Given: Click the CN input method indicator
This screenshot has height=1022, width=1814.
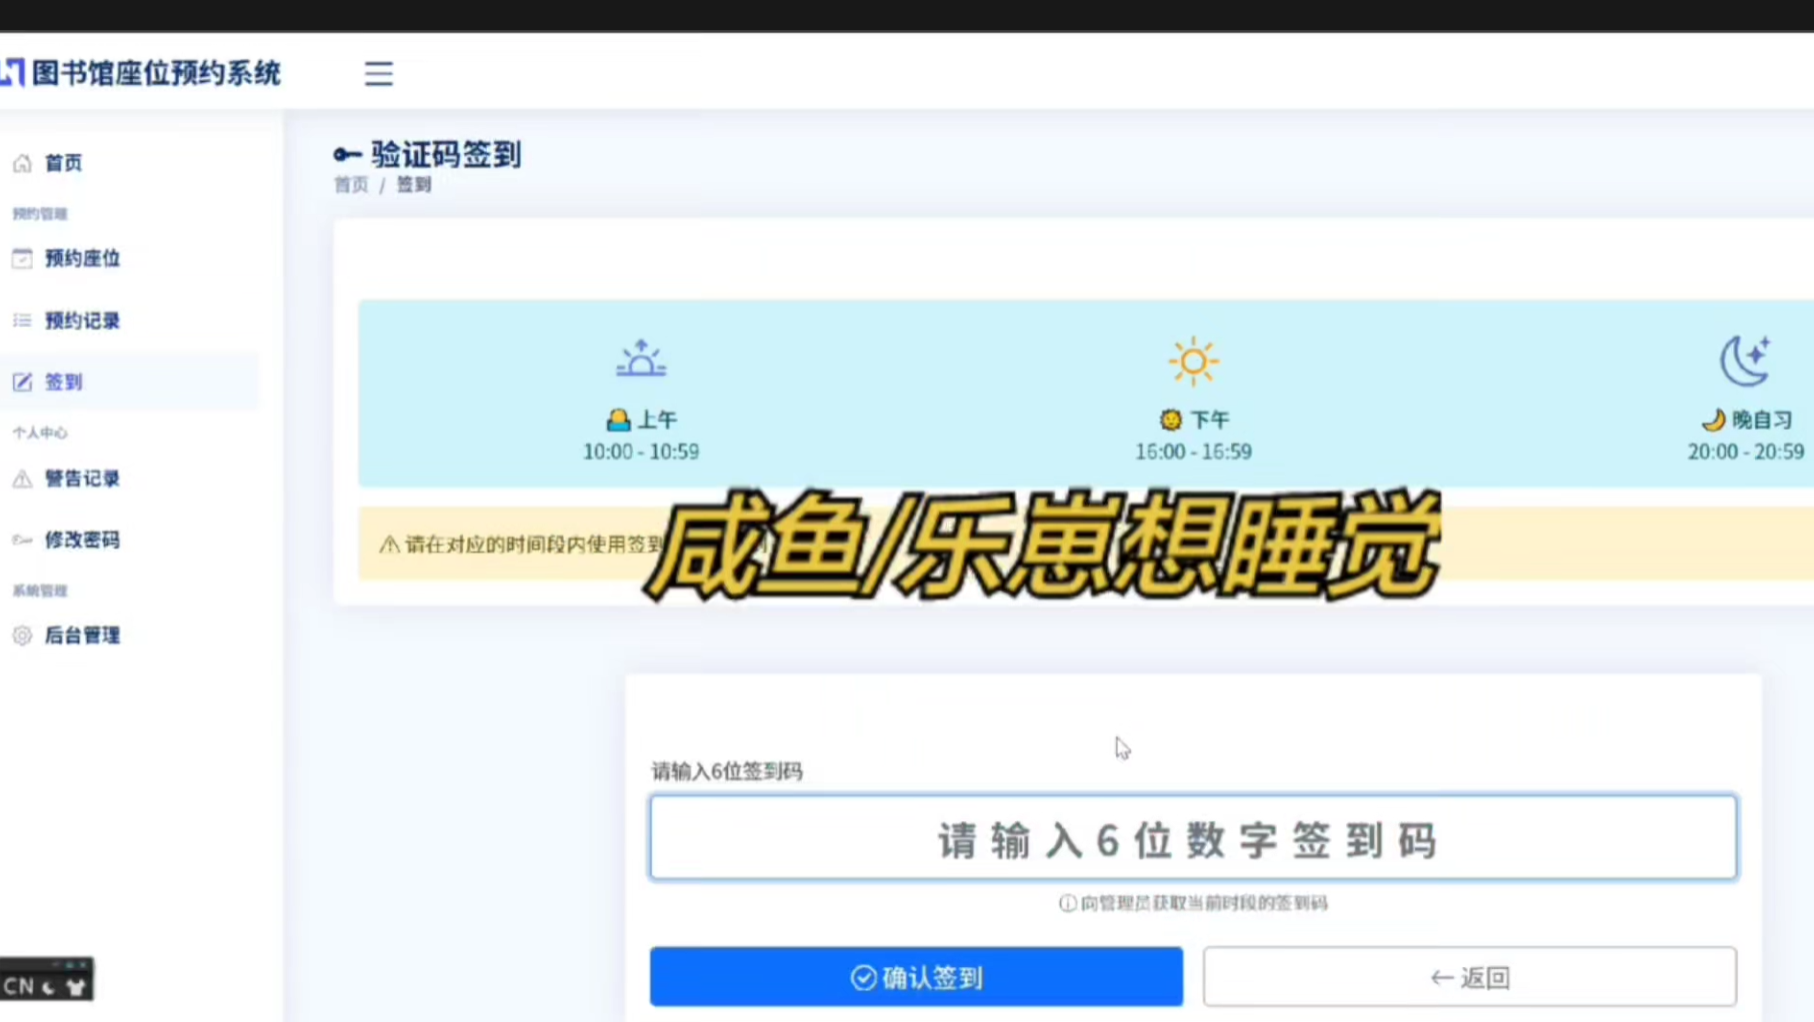Looking at the screenshot, I should 19,986.
